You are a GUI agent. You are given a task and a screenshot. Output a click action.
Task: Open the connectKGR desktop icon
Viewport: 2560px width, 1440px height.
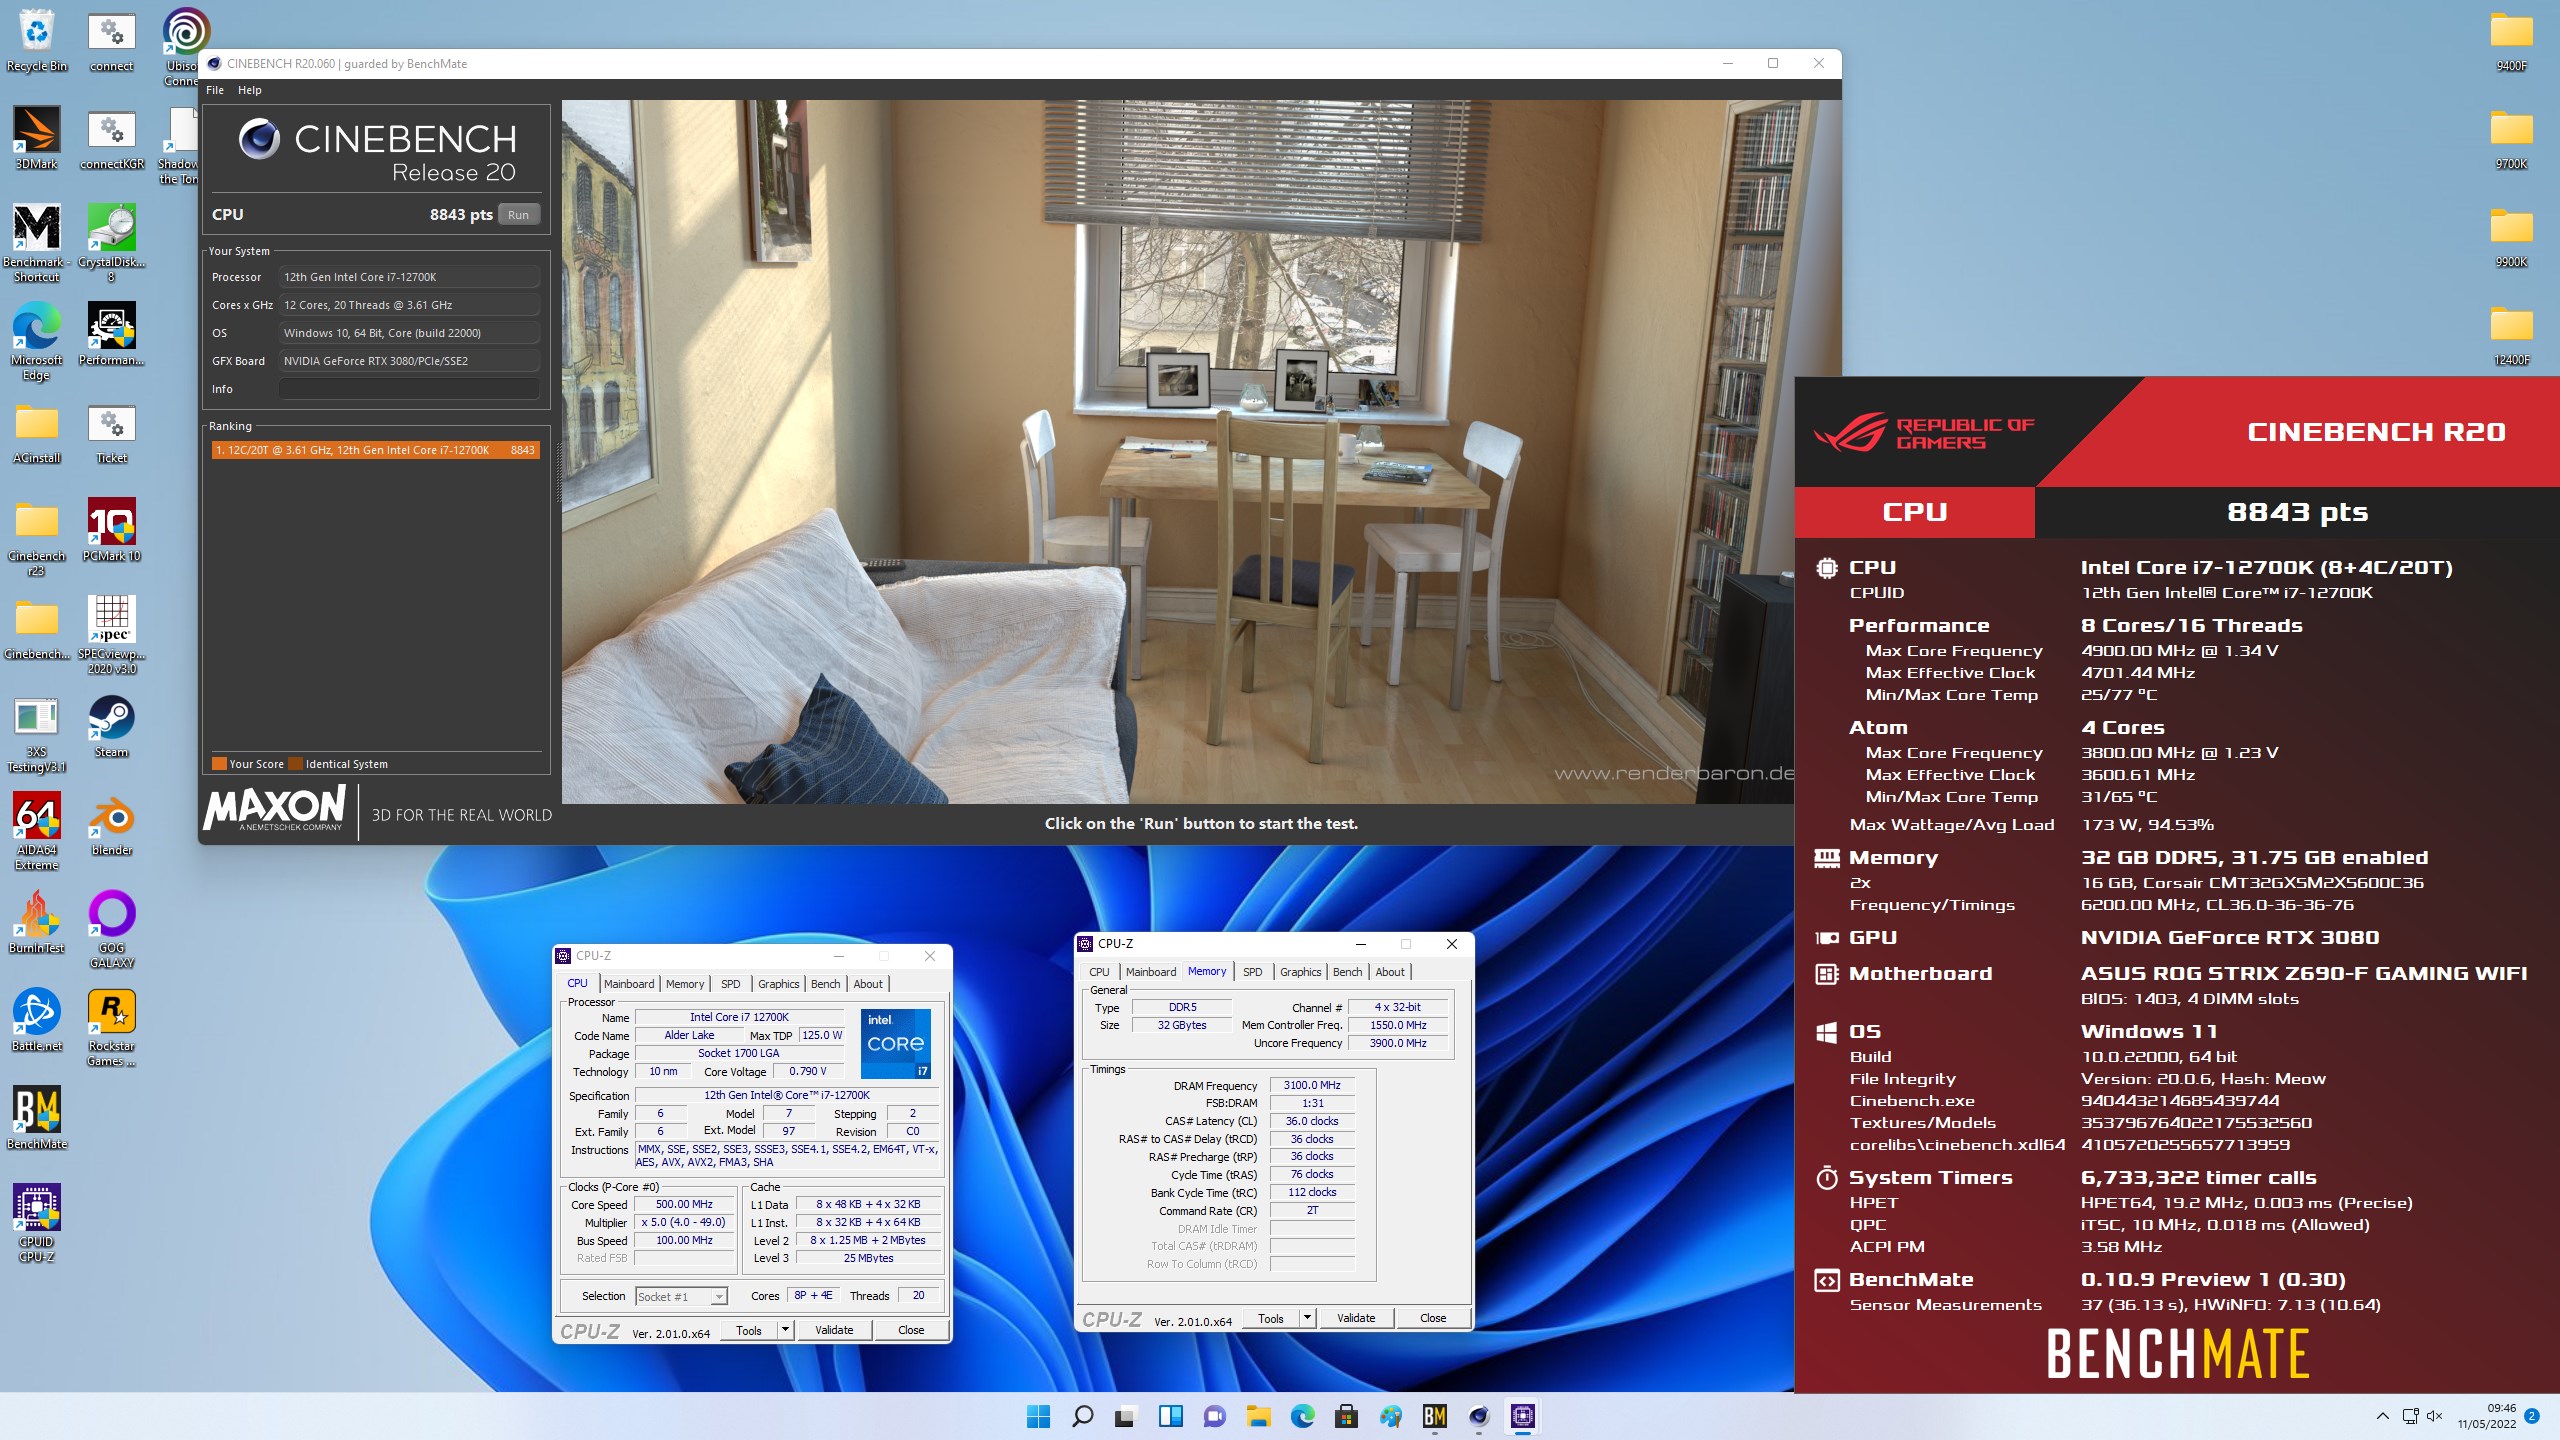click(111, 138)
